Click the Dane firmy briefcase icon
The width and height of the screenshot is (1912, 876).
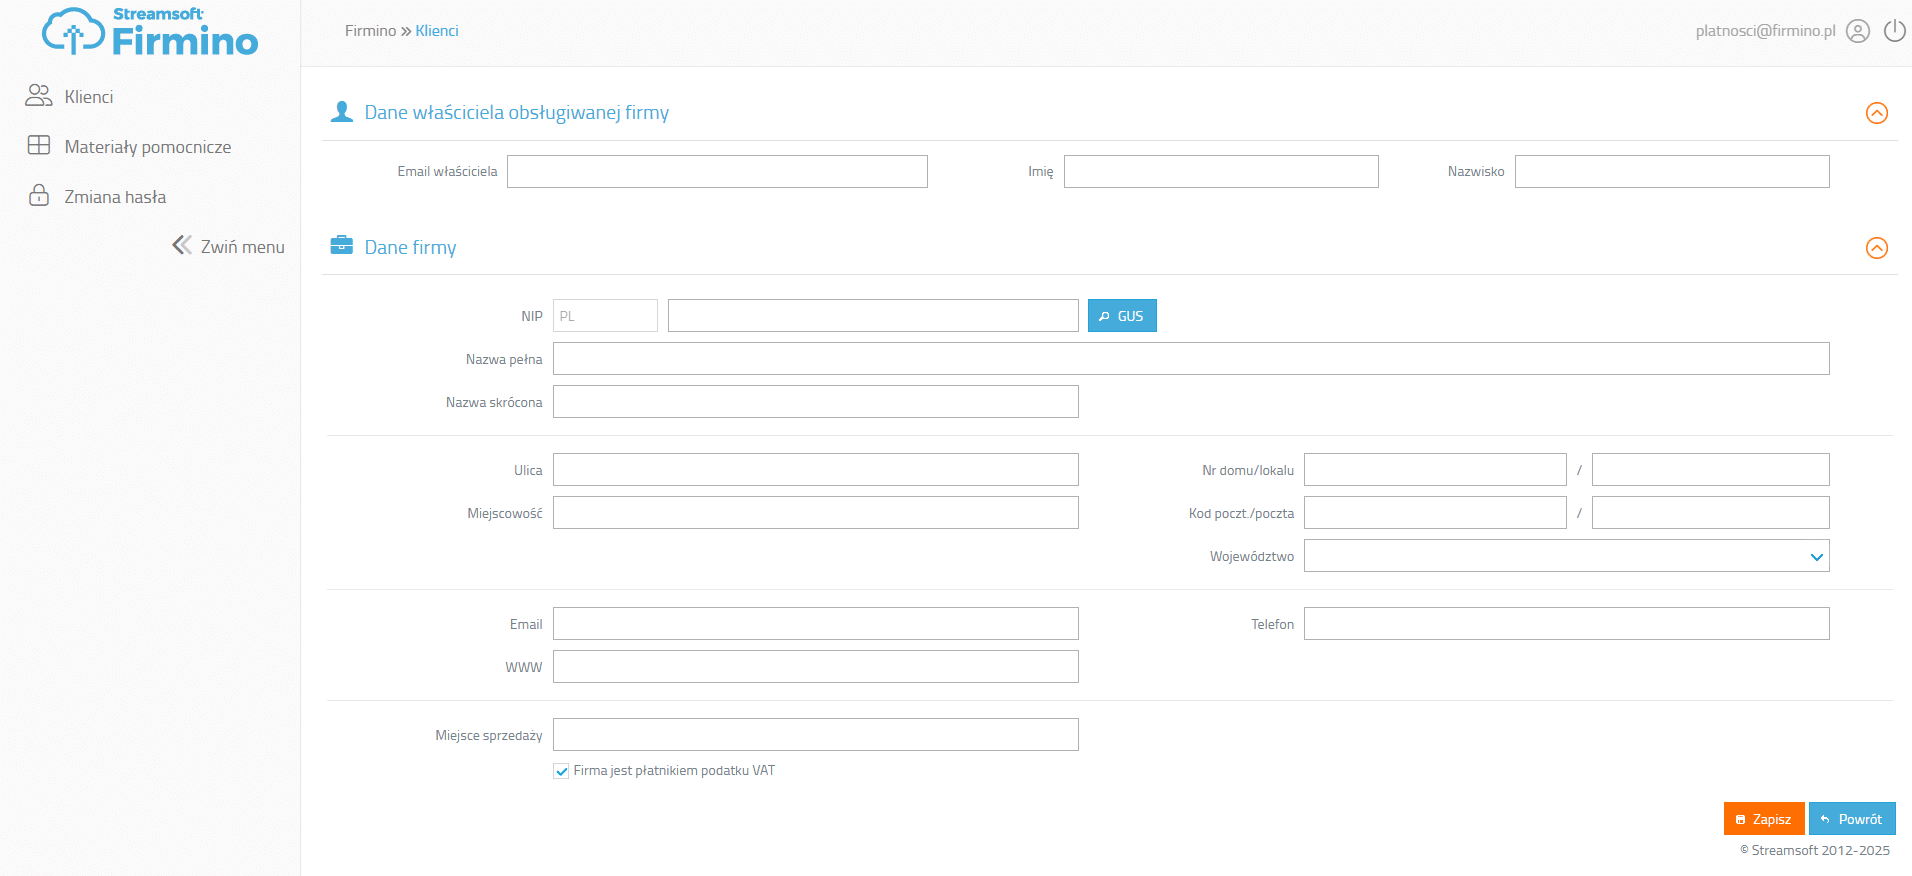[342, 246]
